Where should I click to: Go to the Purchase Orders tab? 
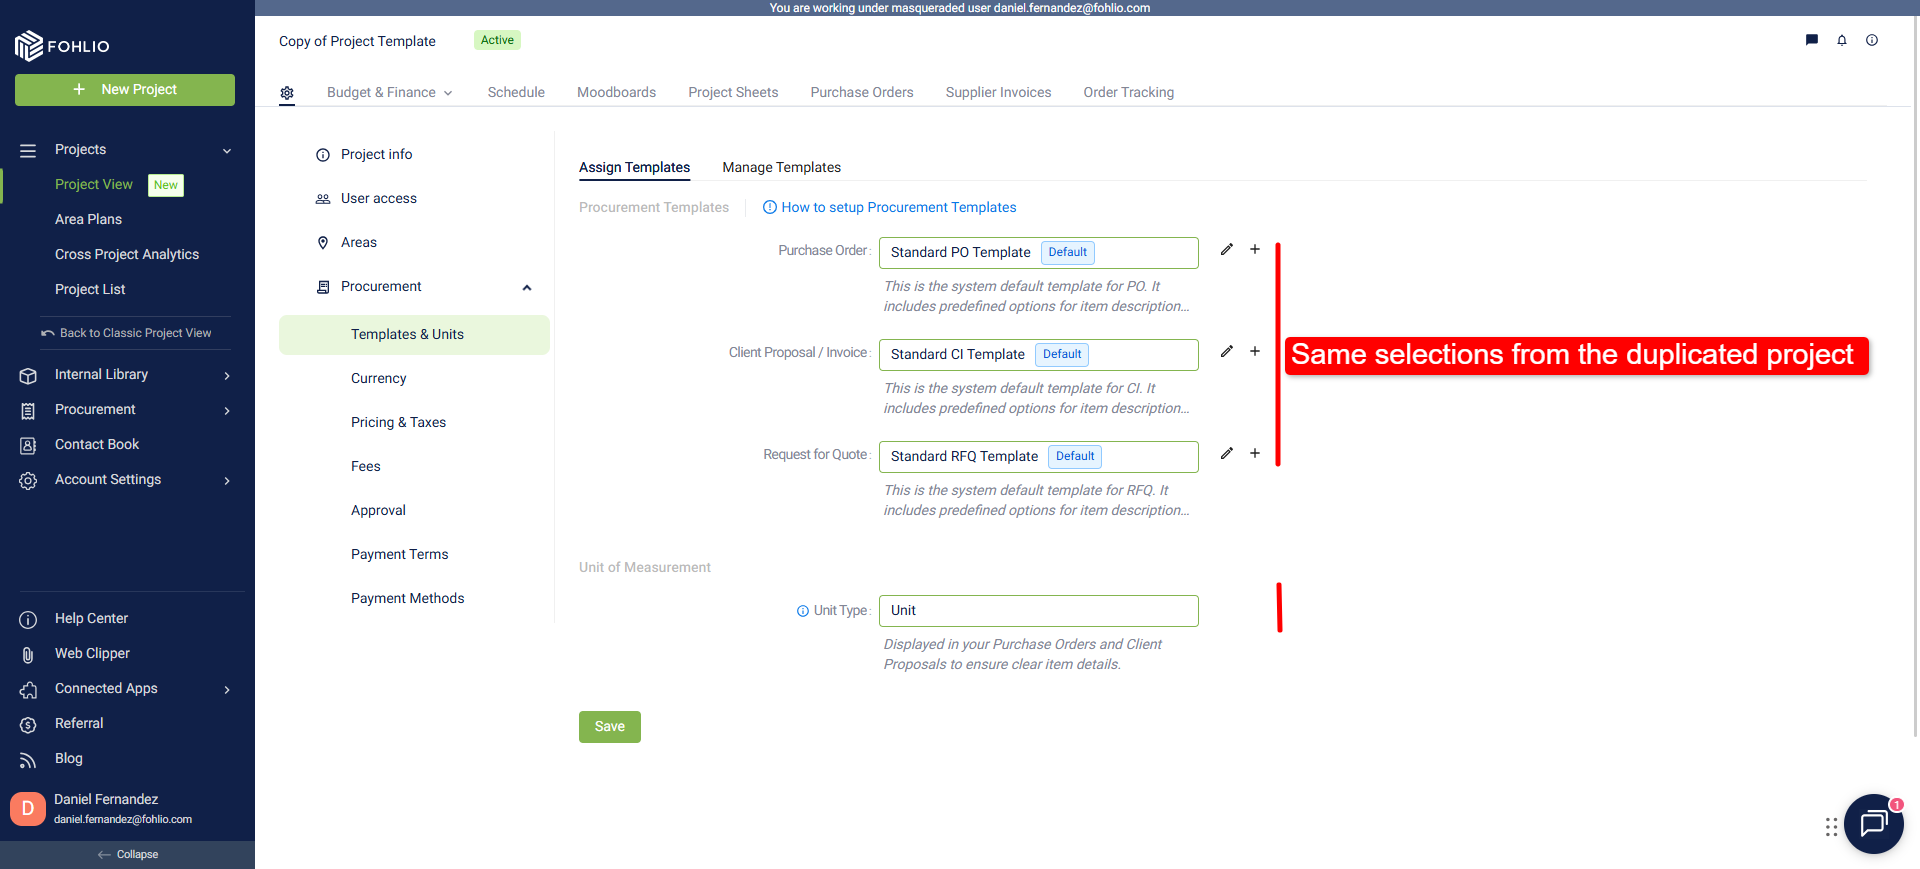[862, 93]
